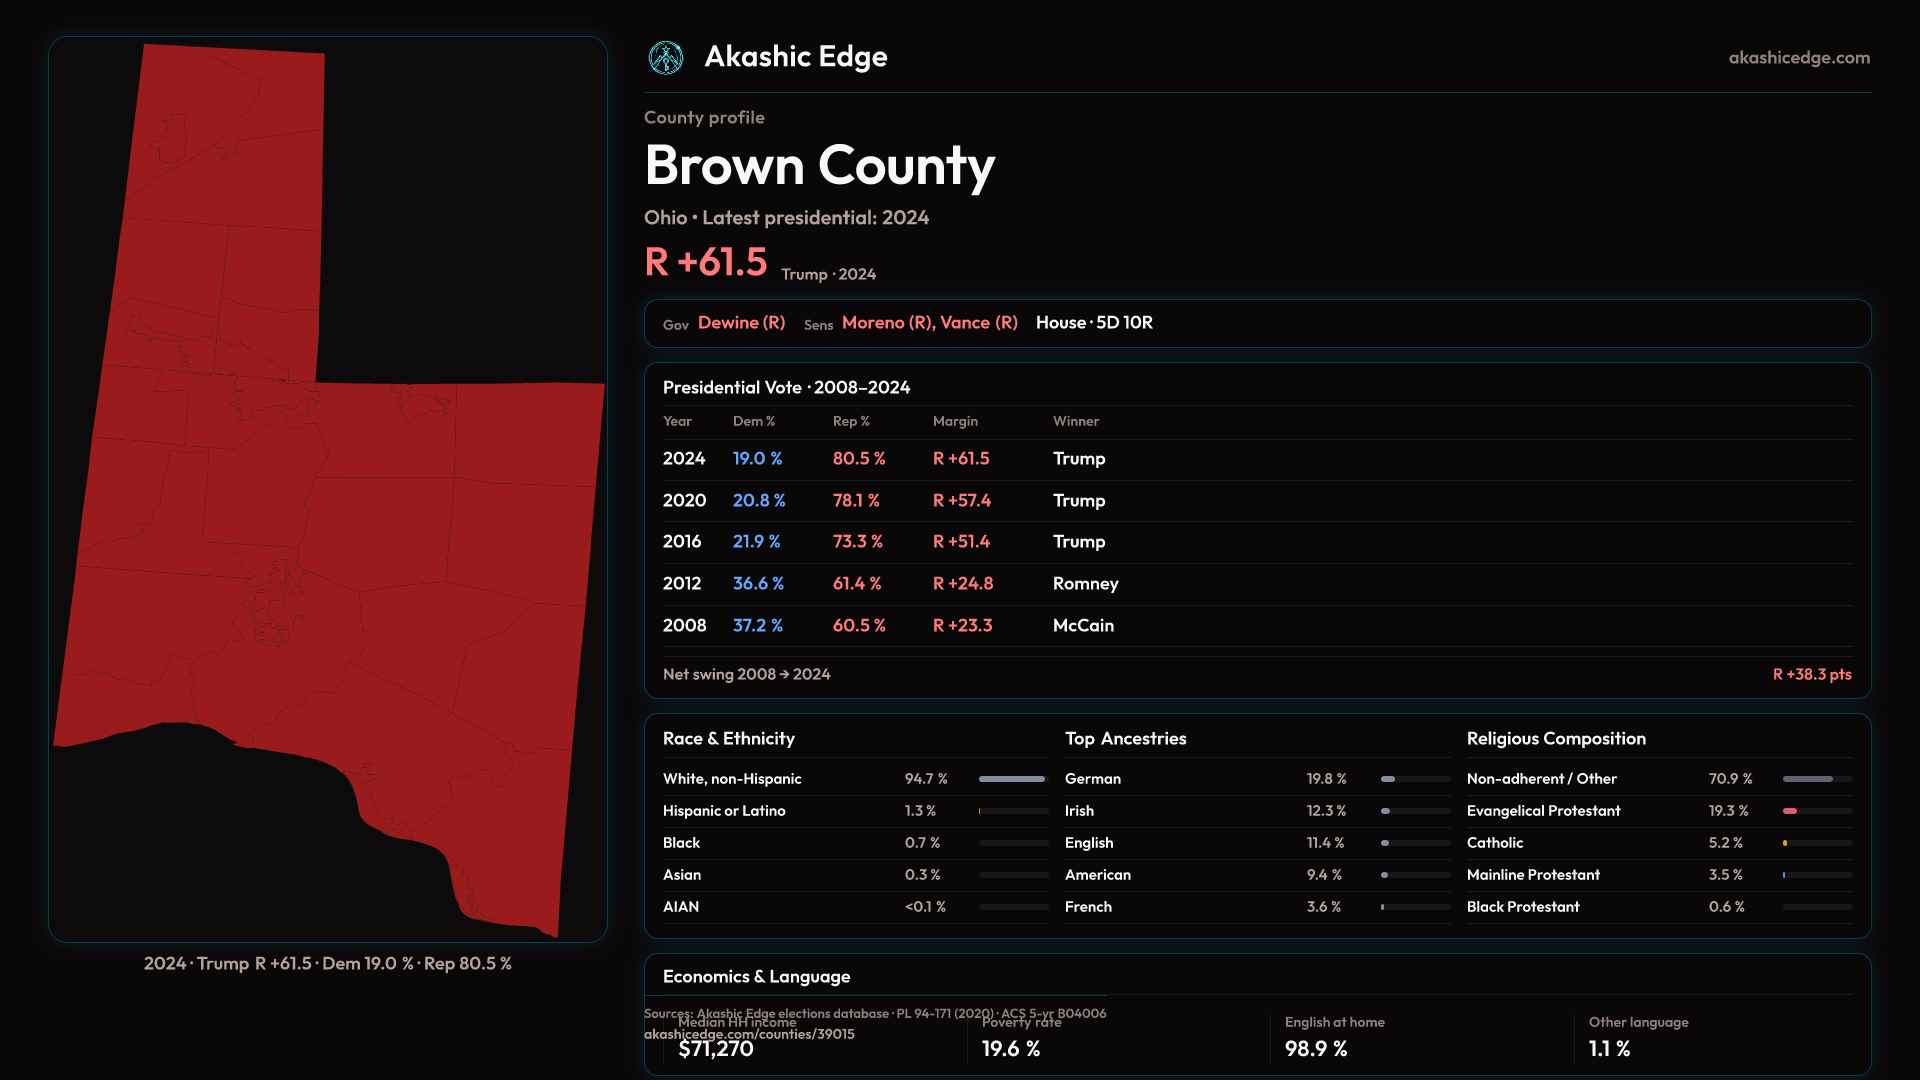Click the Net swing R +38.3 pts value
This screenshot has height=1080, width=1920.
pyautogui.click(x=1811, y=675)
